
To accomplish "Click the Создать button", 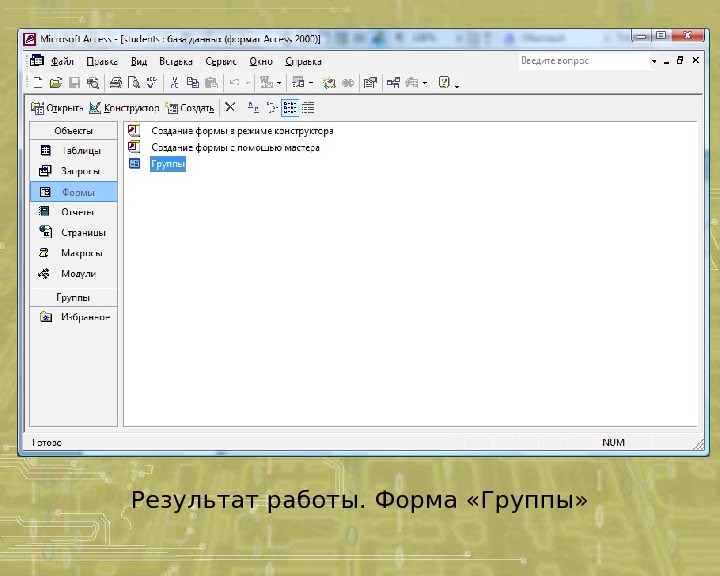I will click(x=190, y=107).
